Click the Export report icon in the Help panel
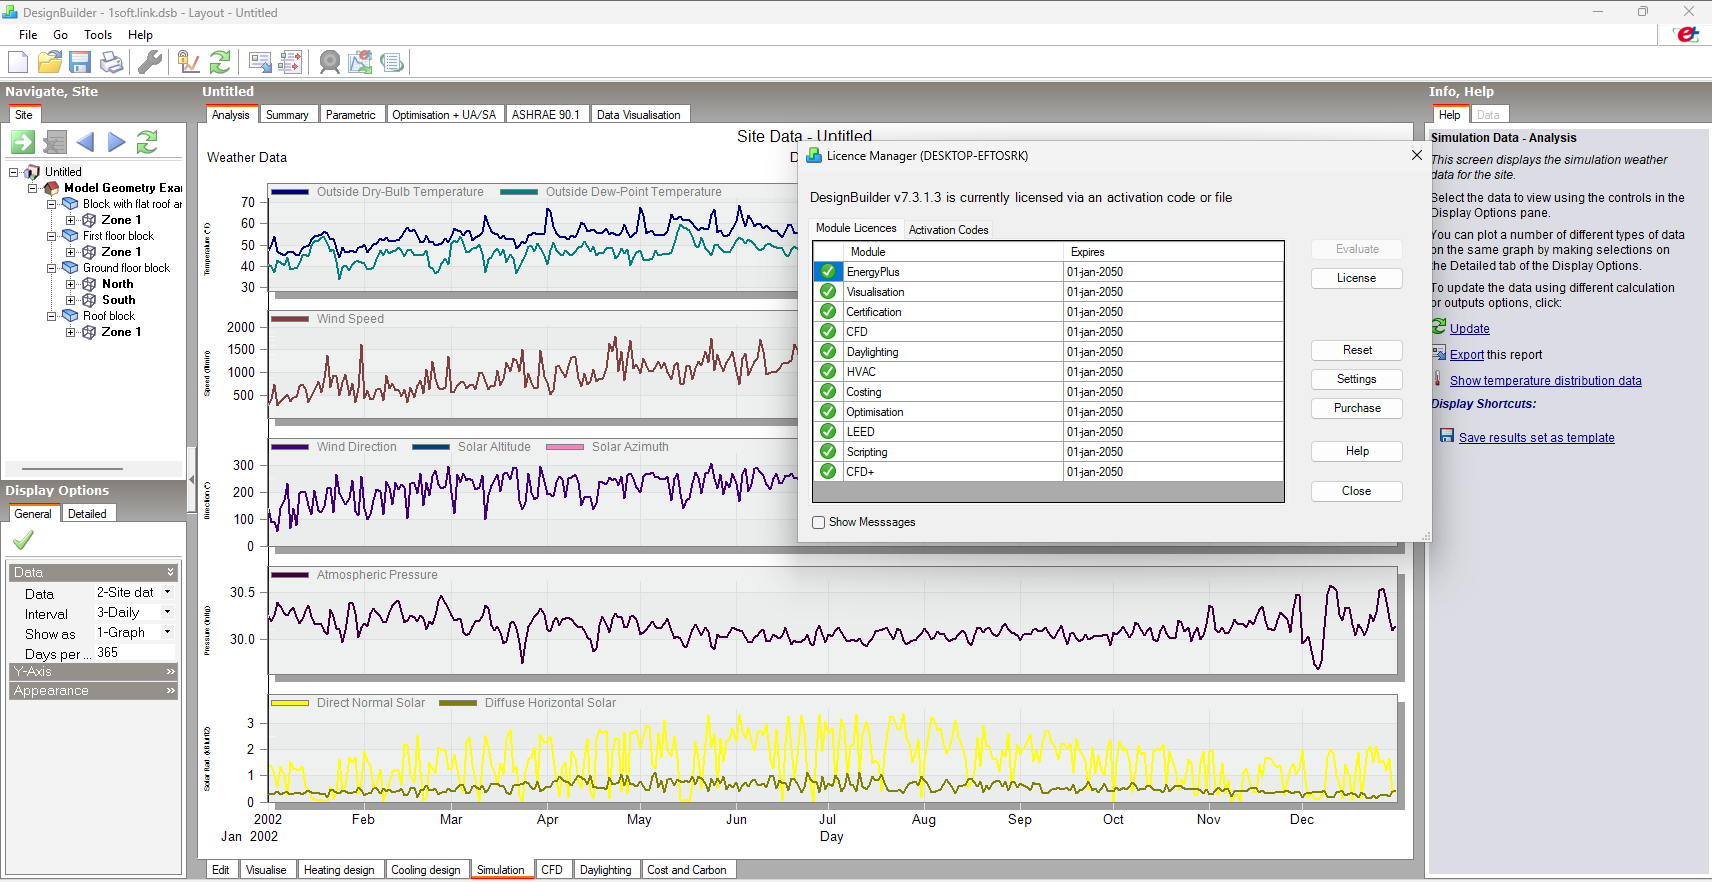This screenshot has width=1712, height=882. pyautogui.click(x=1439, y=353)
